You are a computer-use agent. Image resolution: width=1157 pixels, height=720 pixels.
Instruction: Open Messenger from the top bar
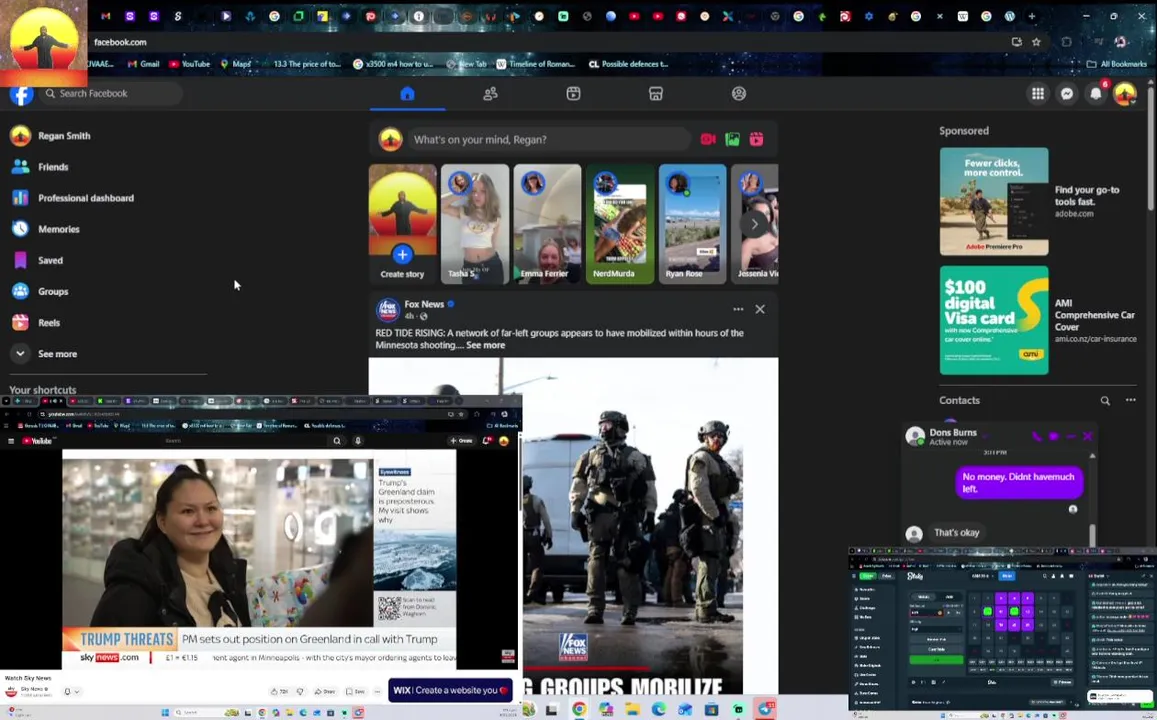tap(1067, 94)
